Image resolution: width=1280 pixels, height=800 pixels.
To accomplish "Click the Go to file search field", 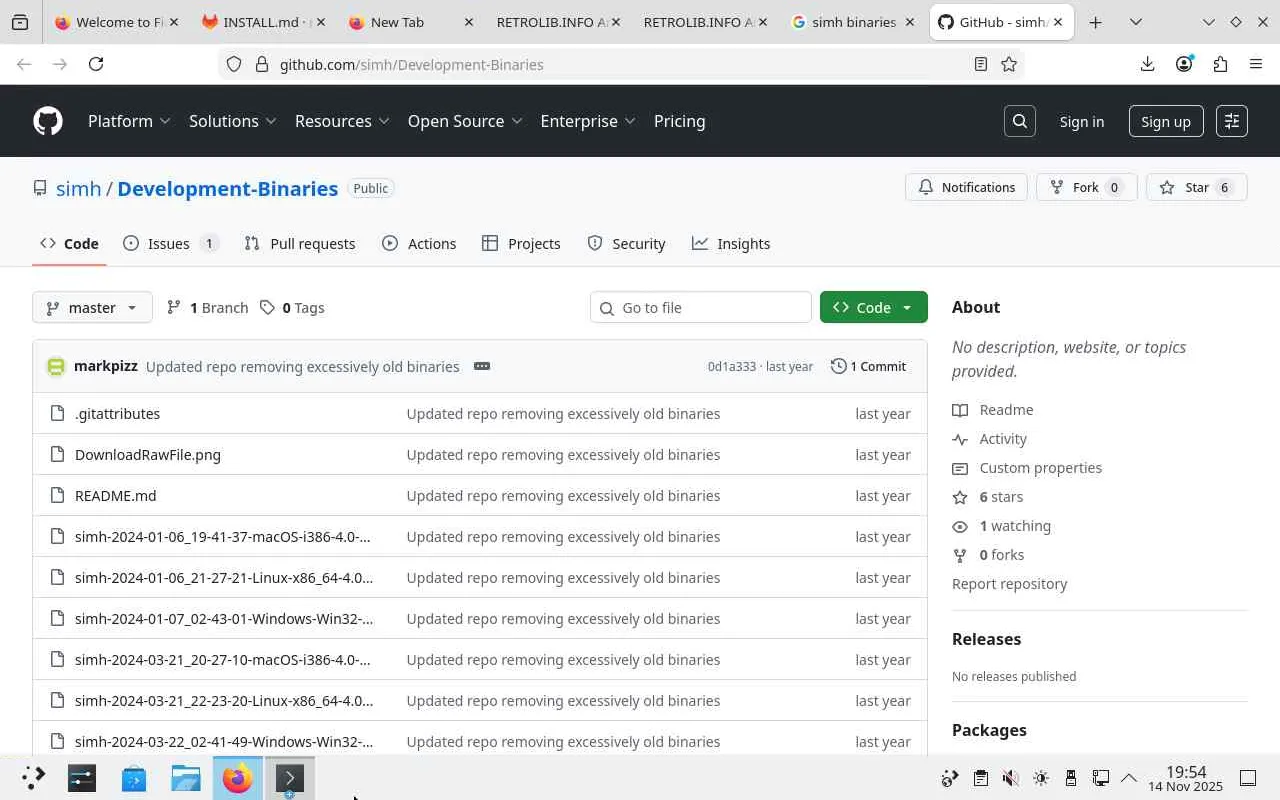I will coord(701,307).
